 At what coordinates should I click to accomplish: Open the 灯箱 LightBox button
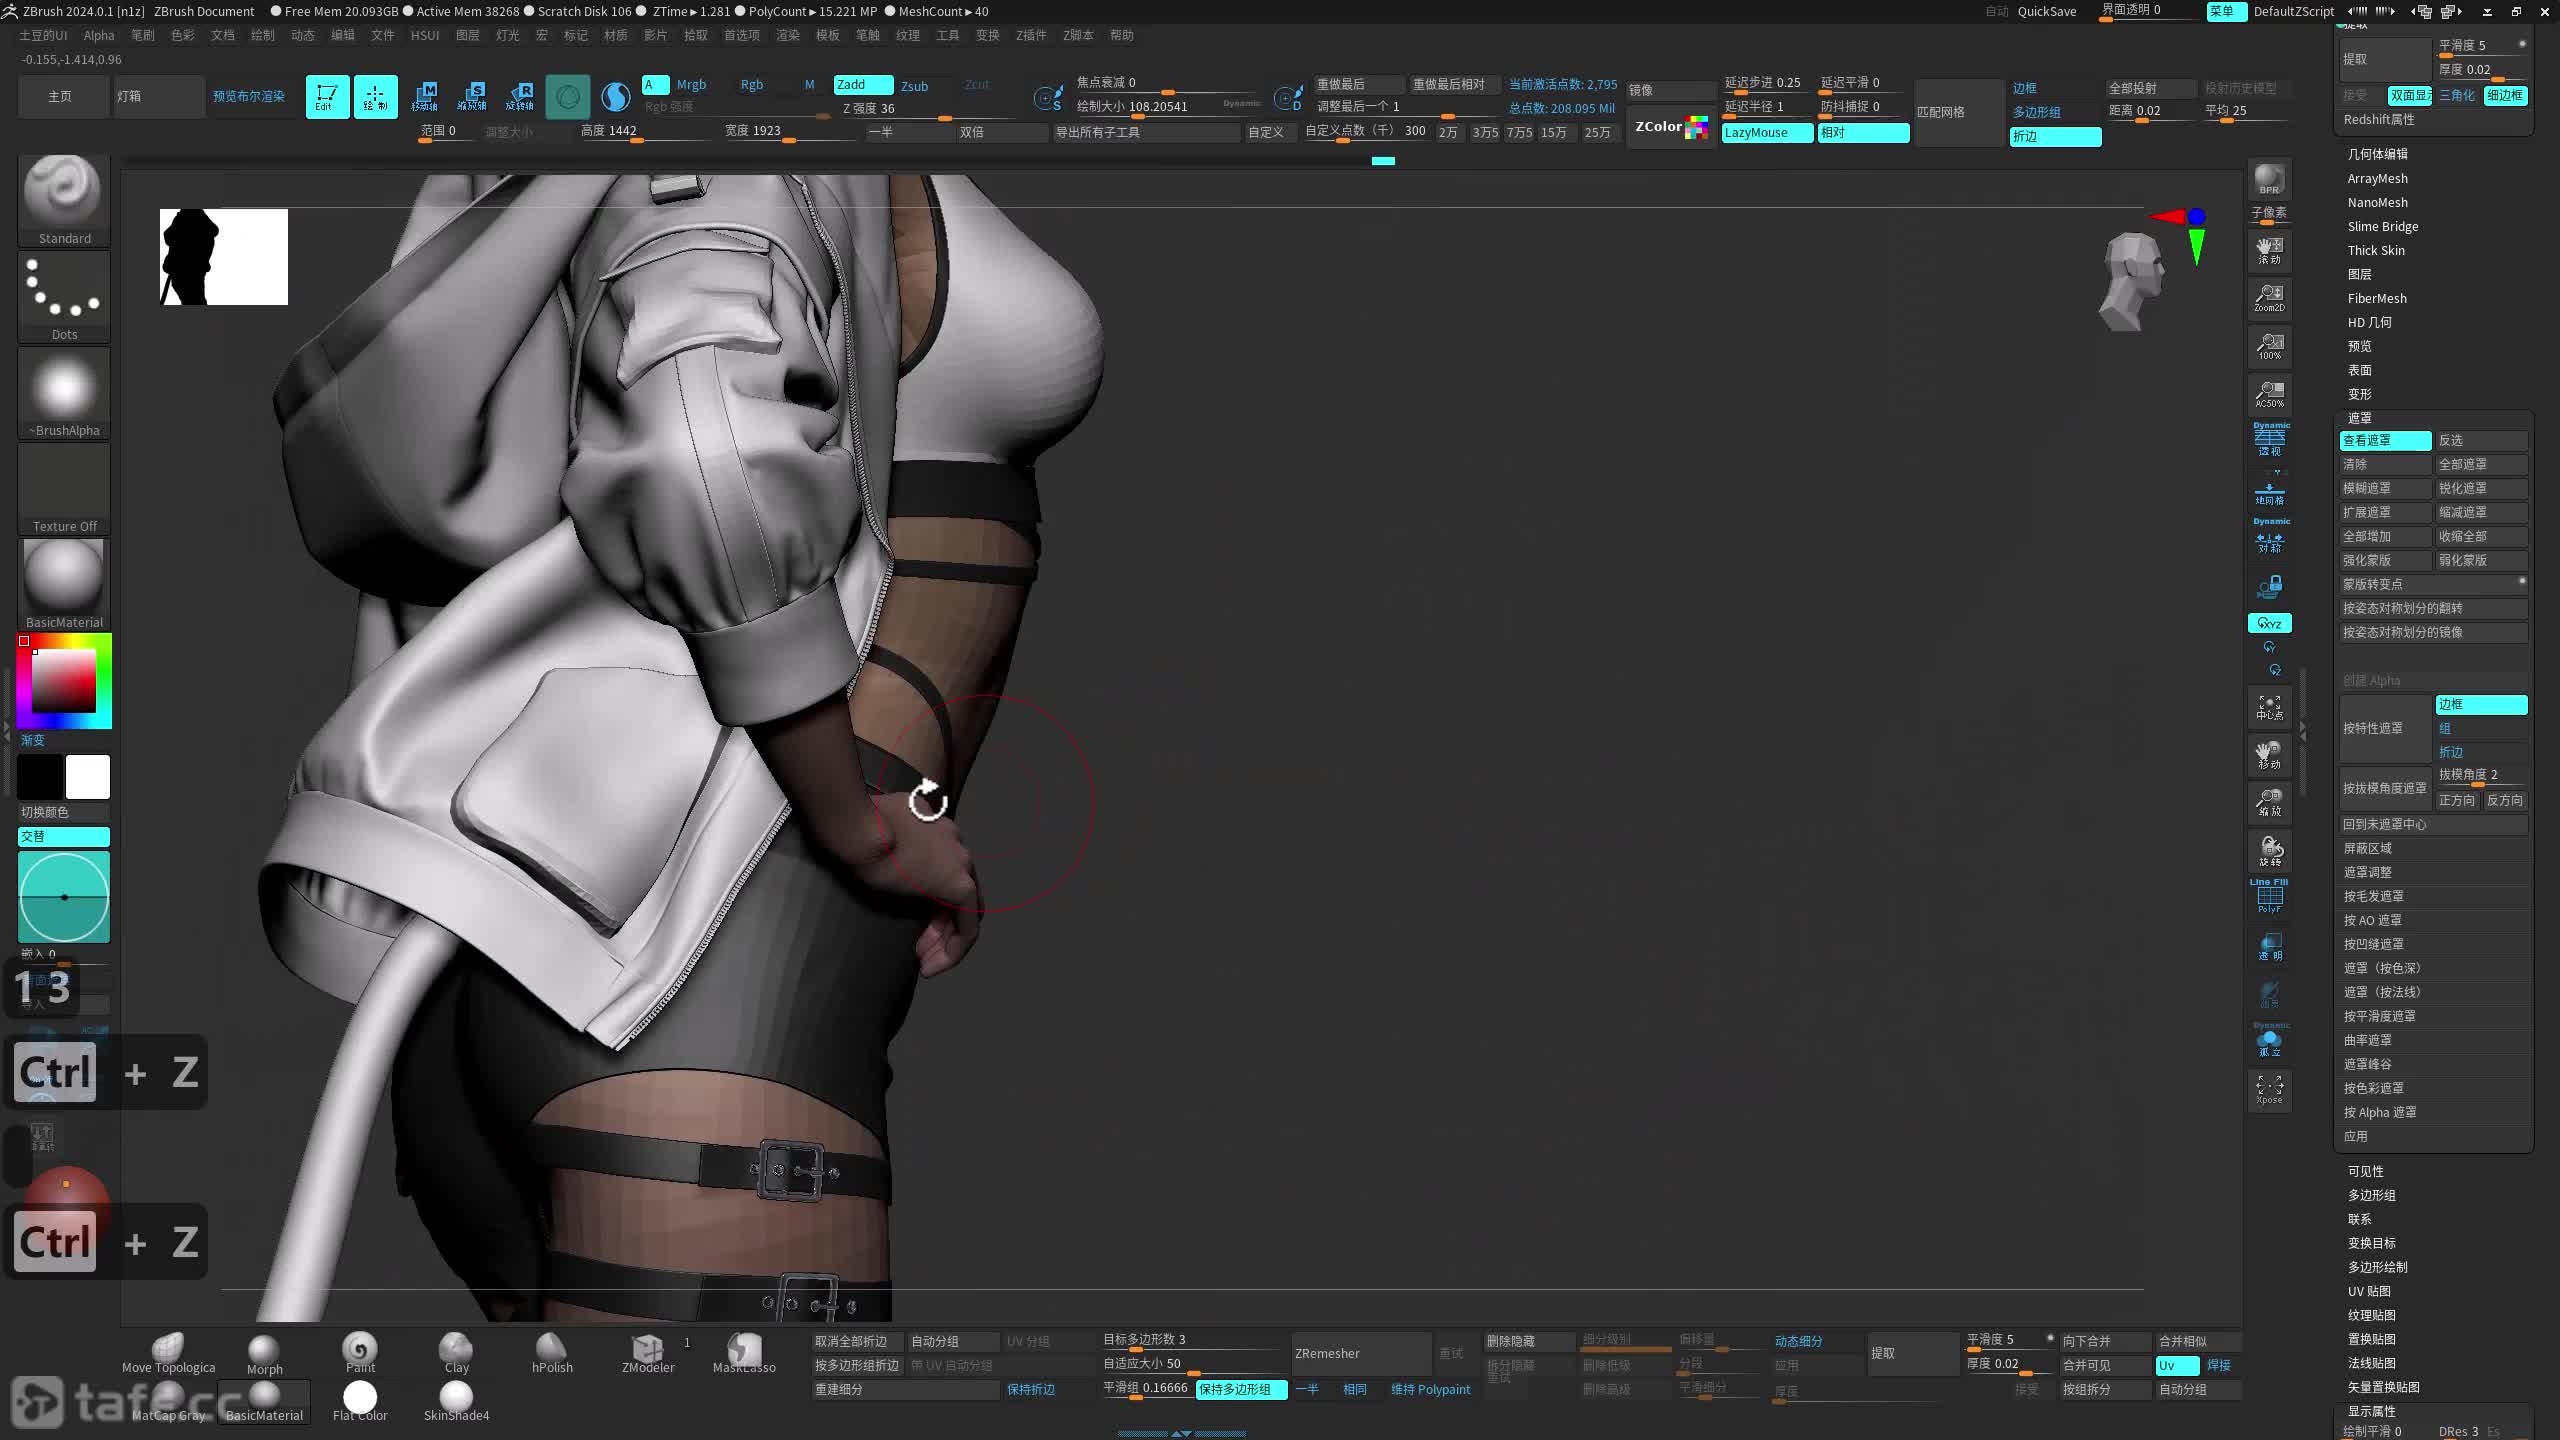point(159,97)
